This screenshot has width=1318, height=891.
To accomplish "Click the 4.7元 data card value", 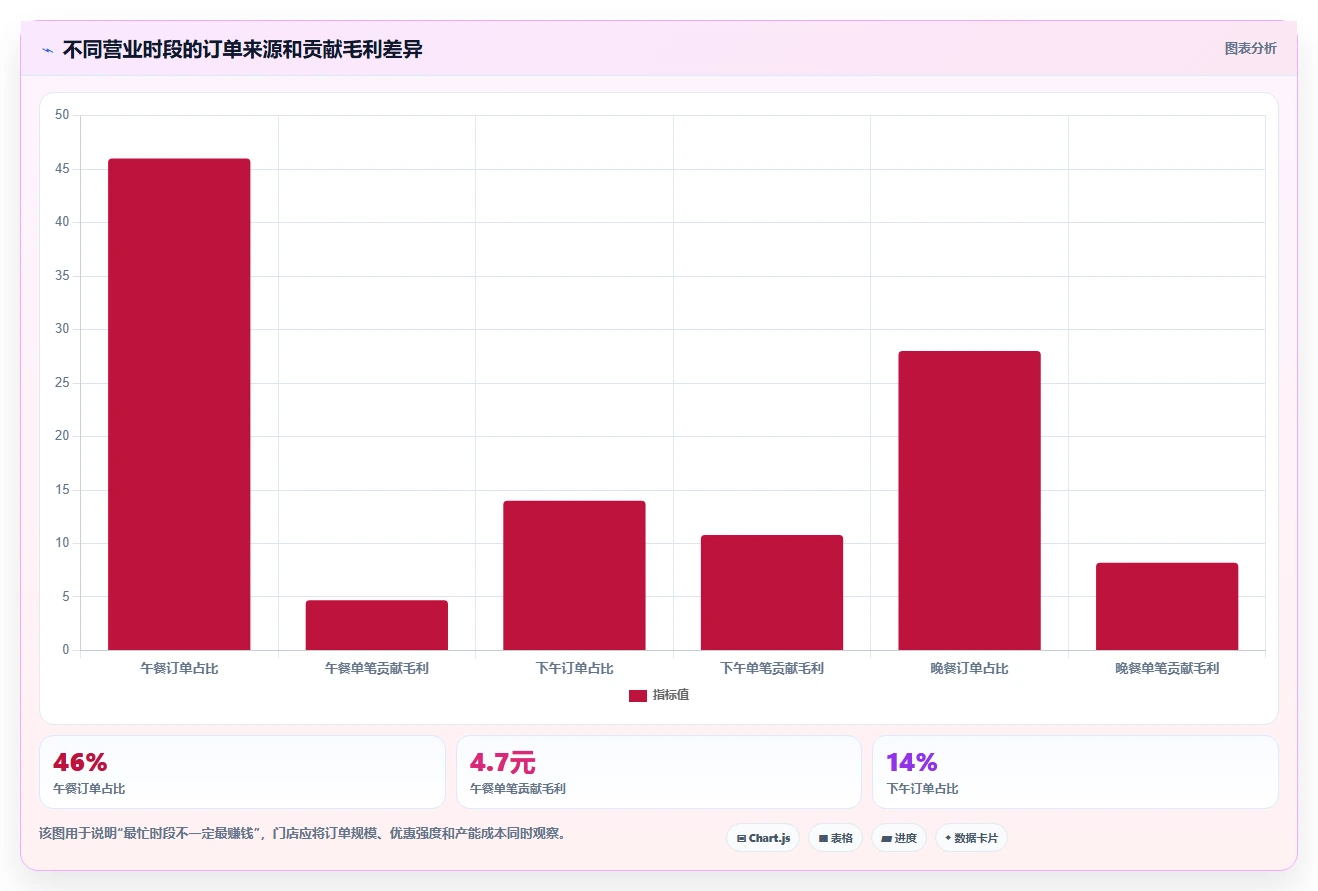I will point(503,762).
